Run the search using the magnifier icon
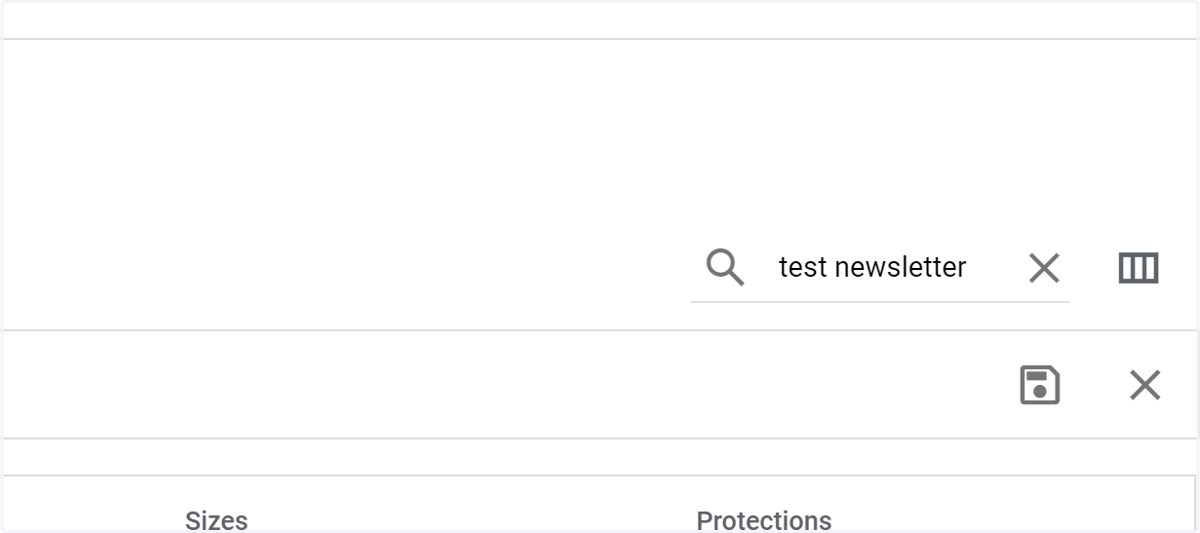Viewport: 1200px width, 533px height. pos(725,268)
